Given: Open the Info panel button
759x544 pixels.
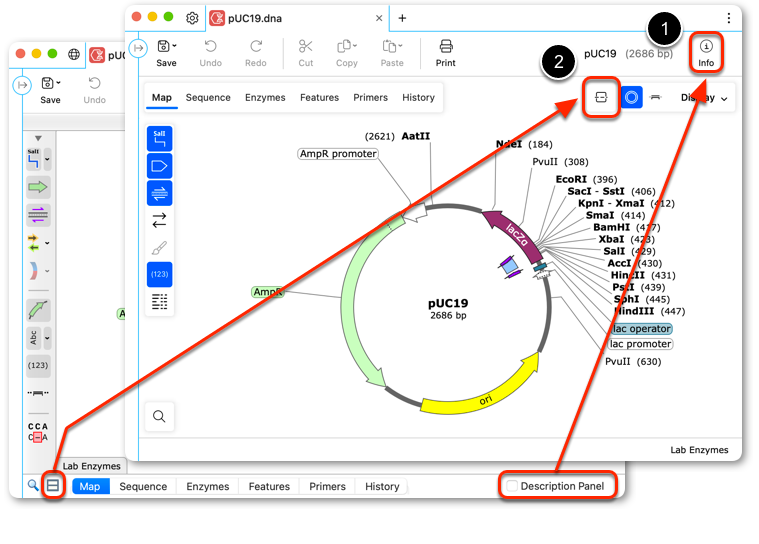Looking at the screenshot, I should [706, 52].
